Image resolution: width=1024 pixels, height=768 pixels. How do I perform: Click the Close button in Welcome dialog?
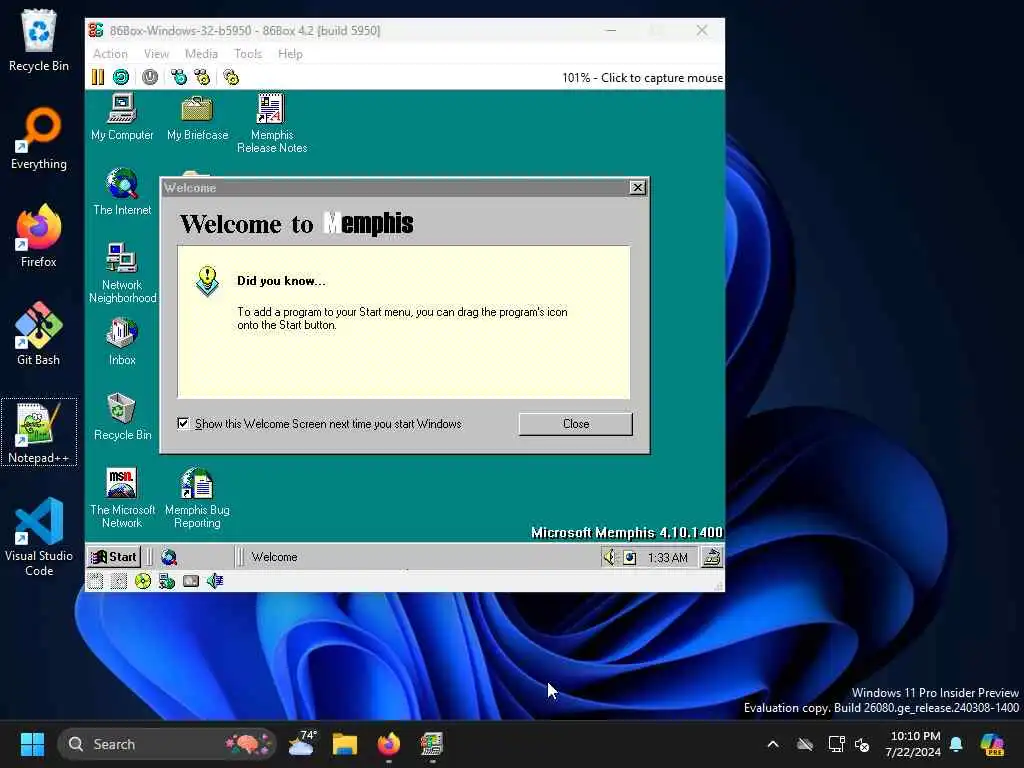click(x=575, y=424)
